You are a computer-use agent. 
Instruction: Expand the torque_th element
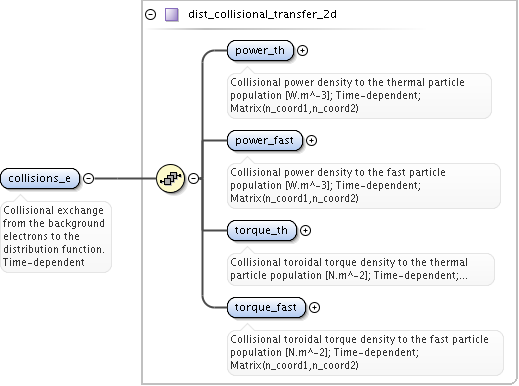(305, 230)
